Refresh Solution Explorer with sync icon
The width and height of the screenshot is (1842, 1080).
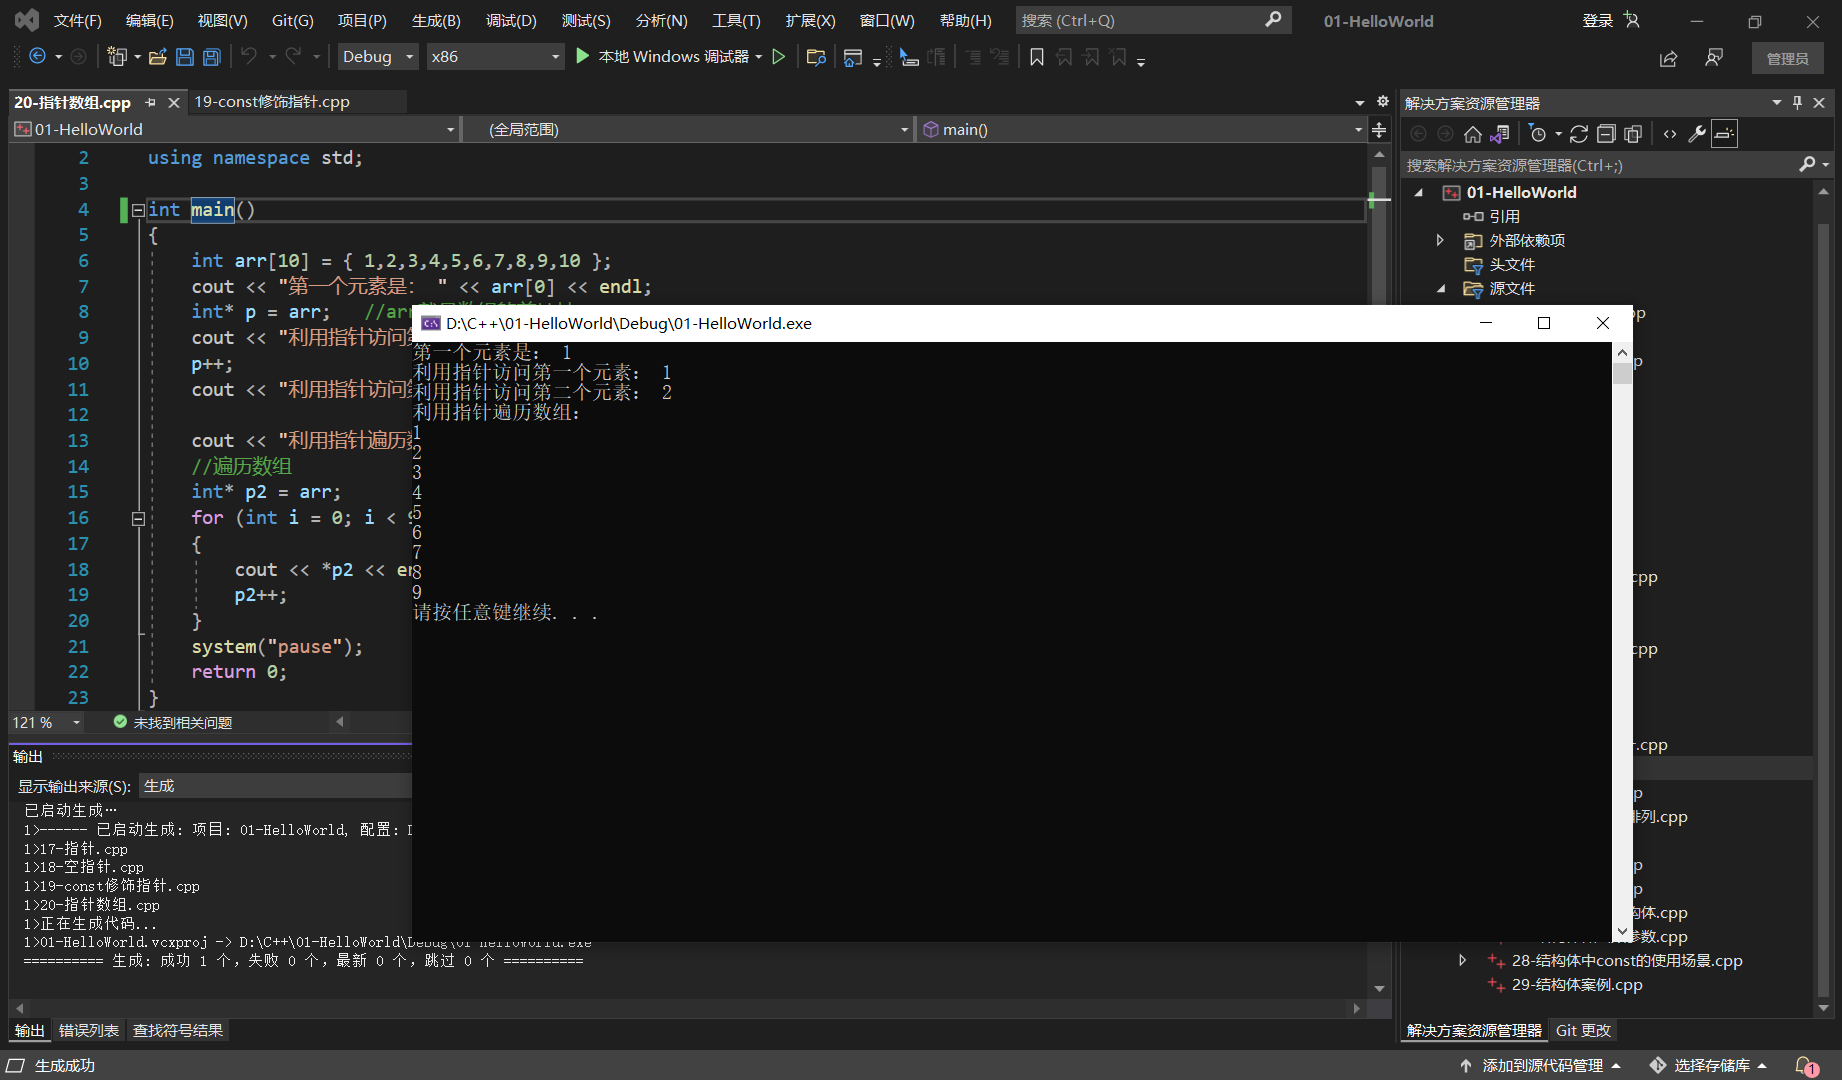[x=1579, y=134]
